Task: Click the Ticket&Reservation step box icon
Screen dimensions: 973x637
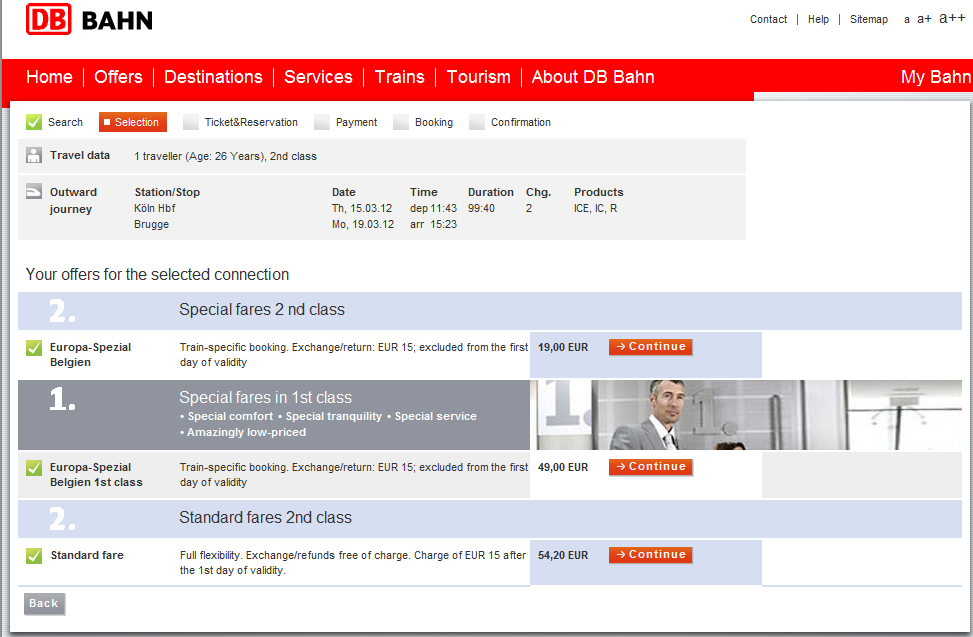Action: pos(191,122)
